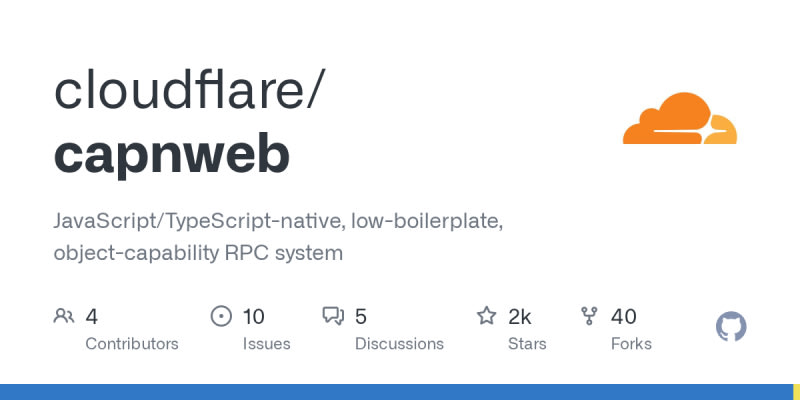800x400 pixels.
Task: Click the Forks branch icon
Action: (590, 317)
